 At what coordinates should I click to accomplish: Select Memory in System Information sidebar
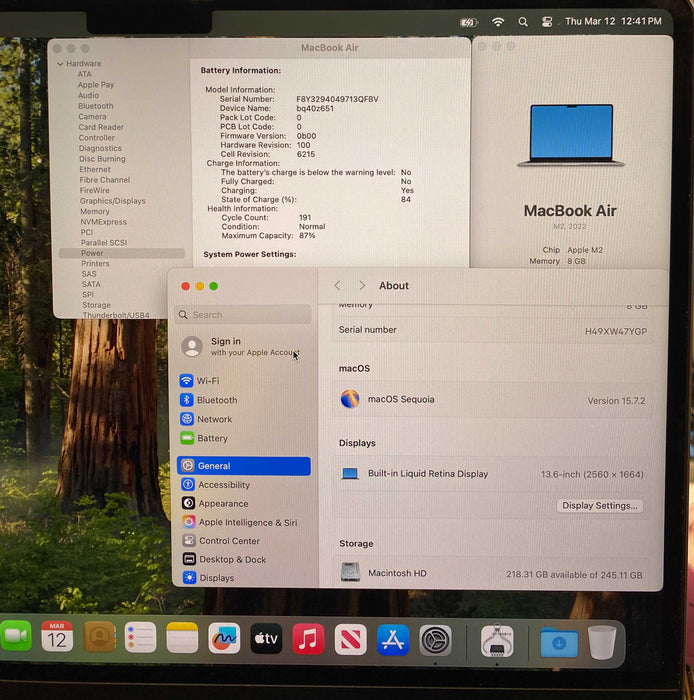95,212
